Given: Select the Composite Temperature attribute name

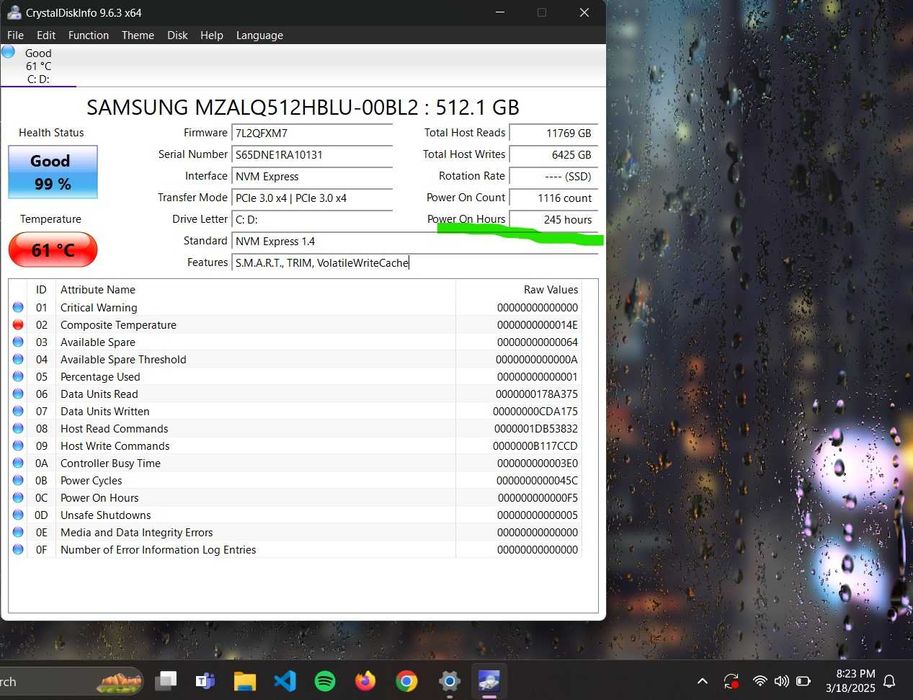Looking at the screenshot, I should 118,325.
